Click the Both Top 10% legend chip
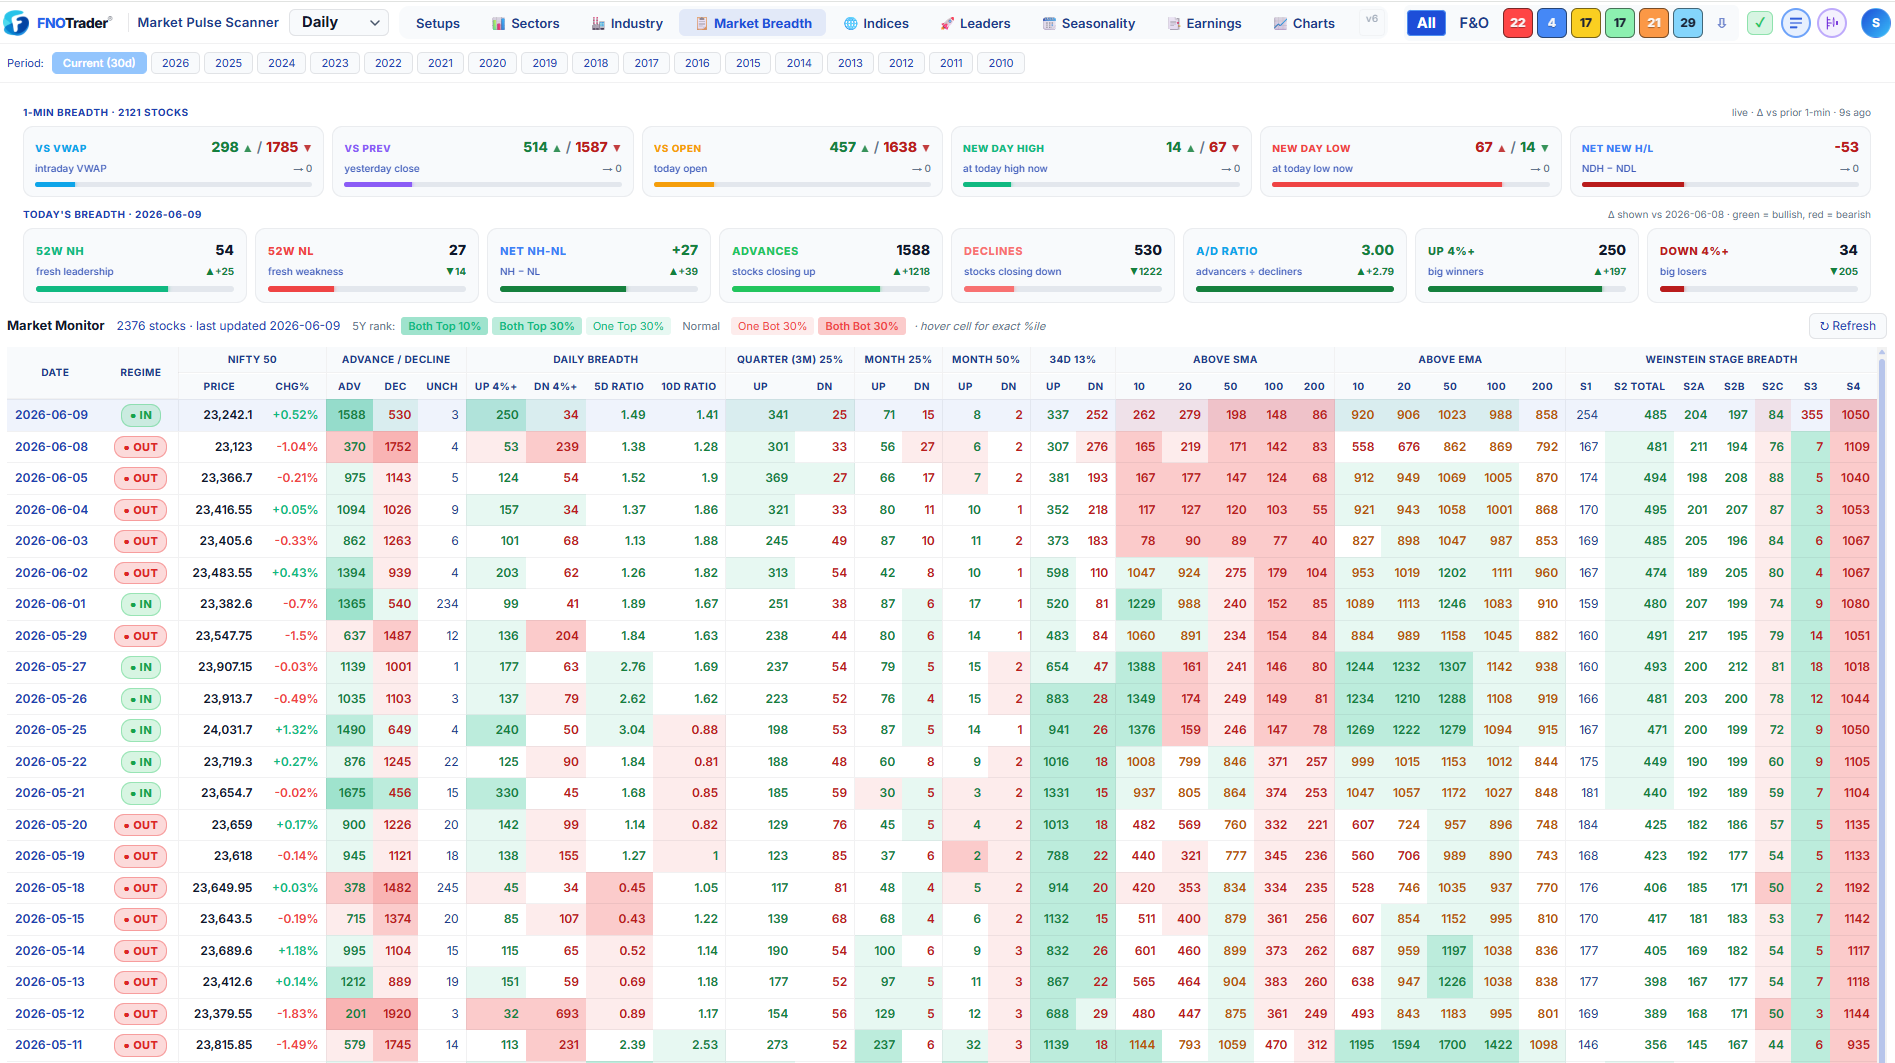 click(x=444, y=326)
